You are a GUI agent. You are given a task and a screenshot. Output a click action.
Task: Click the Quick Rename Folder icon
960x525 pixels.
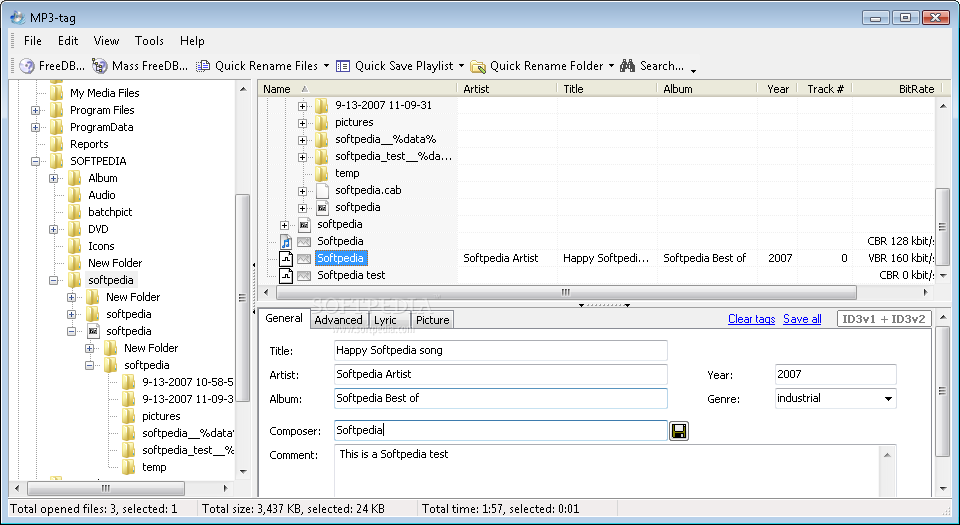click(x=478, y=66)
